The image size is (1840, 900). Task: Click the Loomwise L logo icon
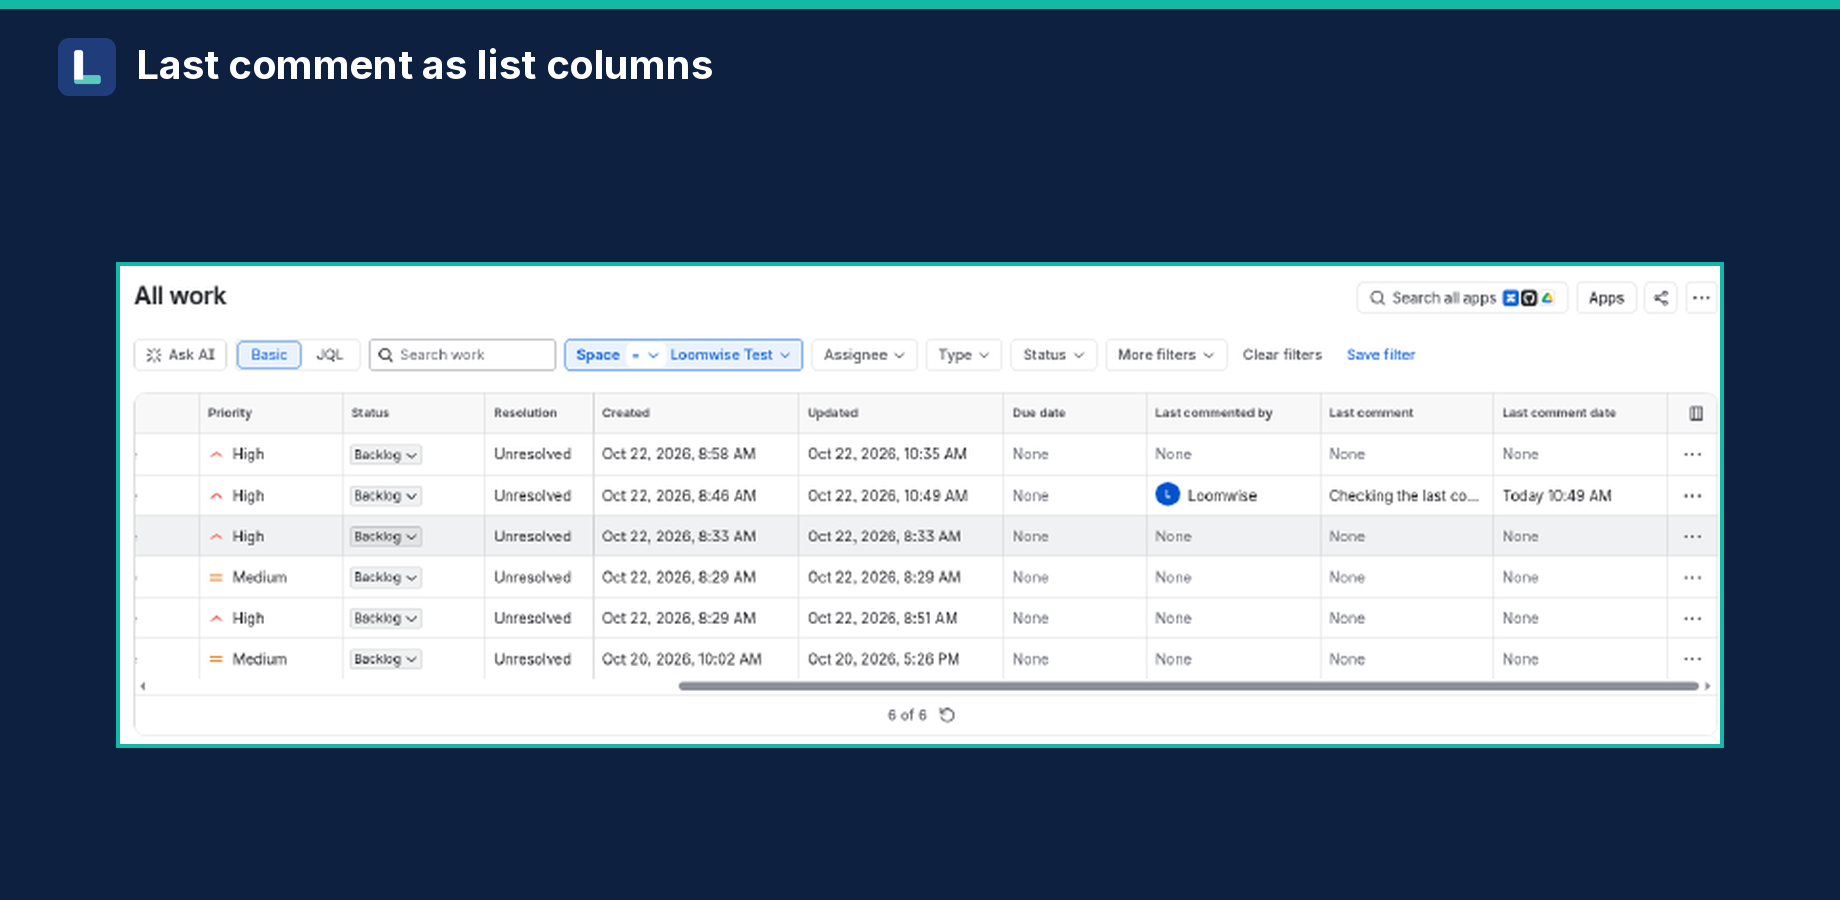click(x=87, y=67)
